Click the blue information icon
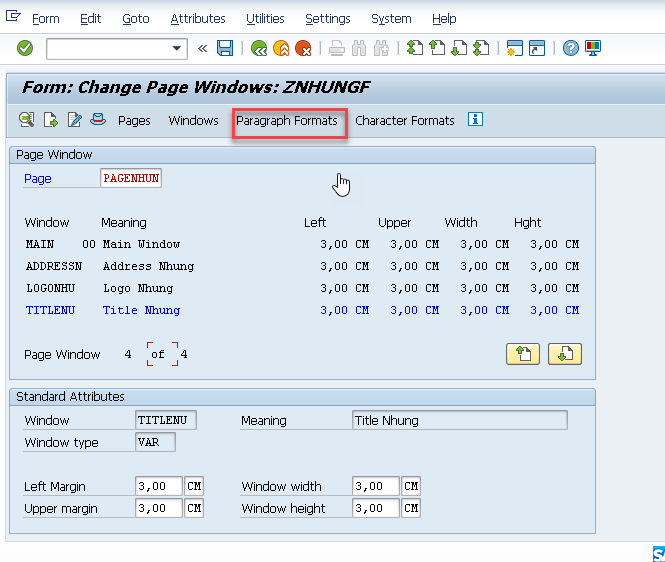Screen dimensions: 665x562 [x=475, y=119]
